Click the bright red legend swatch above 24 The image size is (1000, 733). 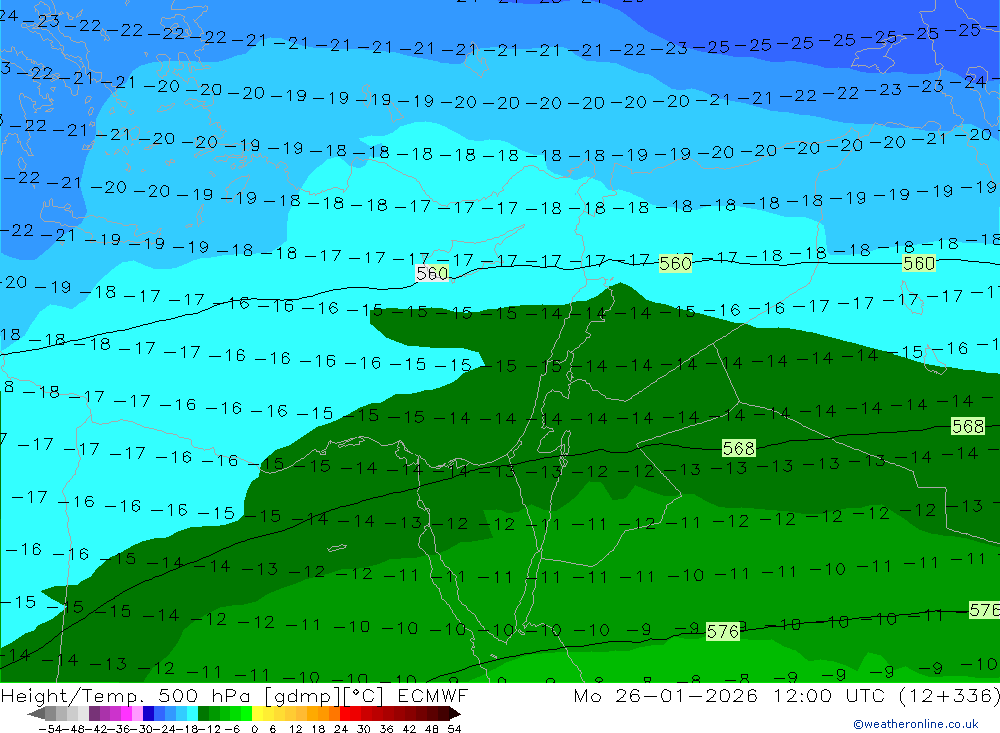[x=345, y=713]
